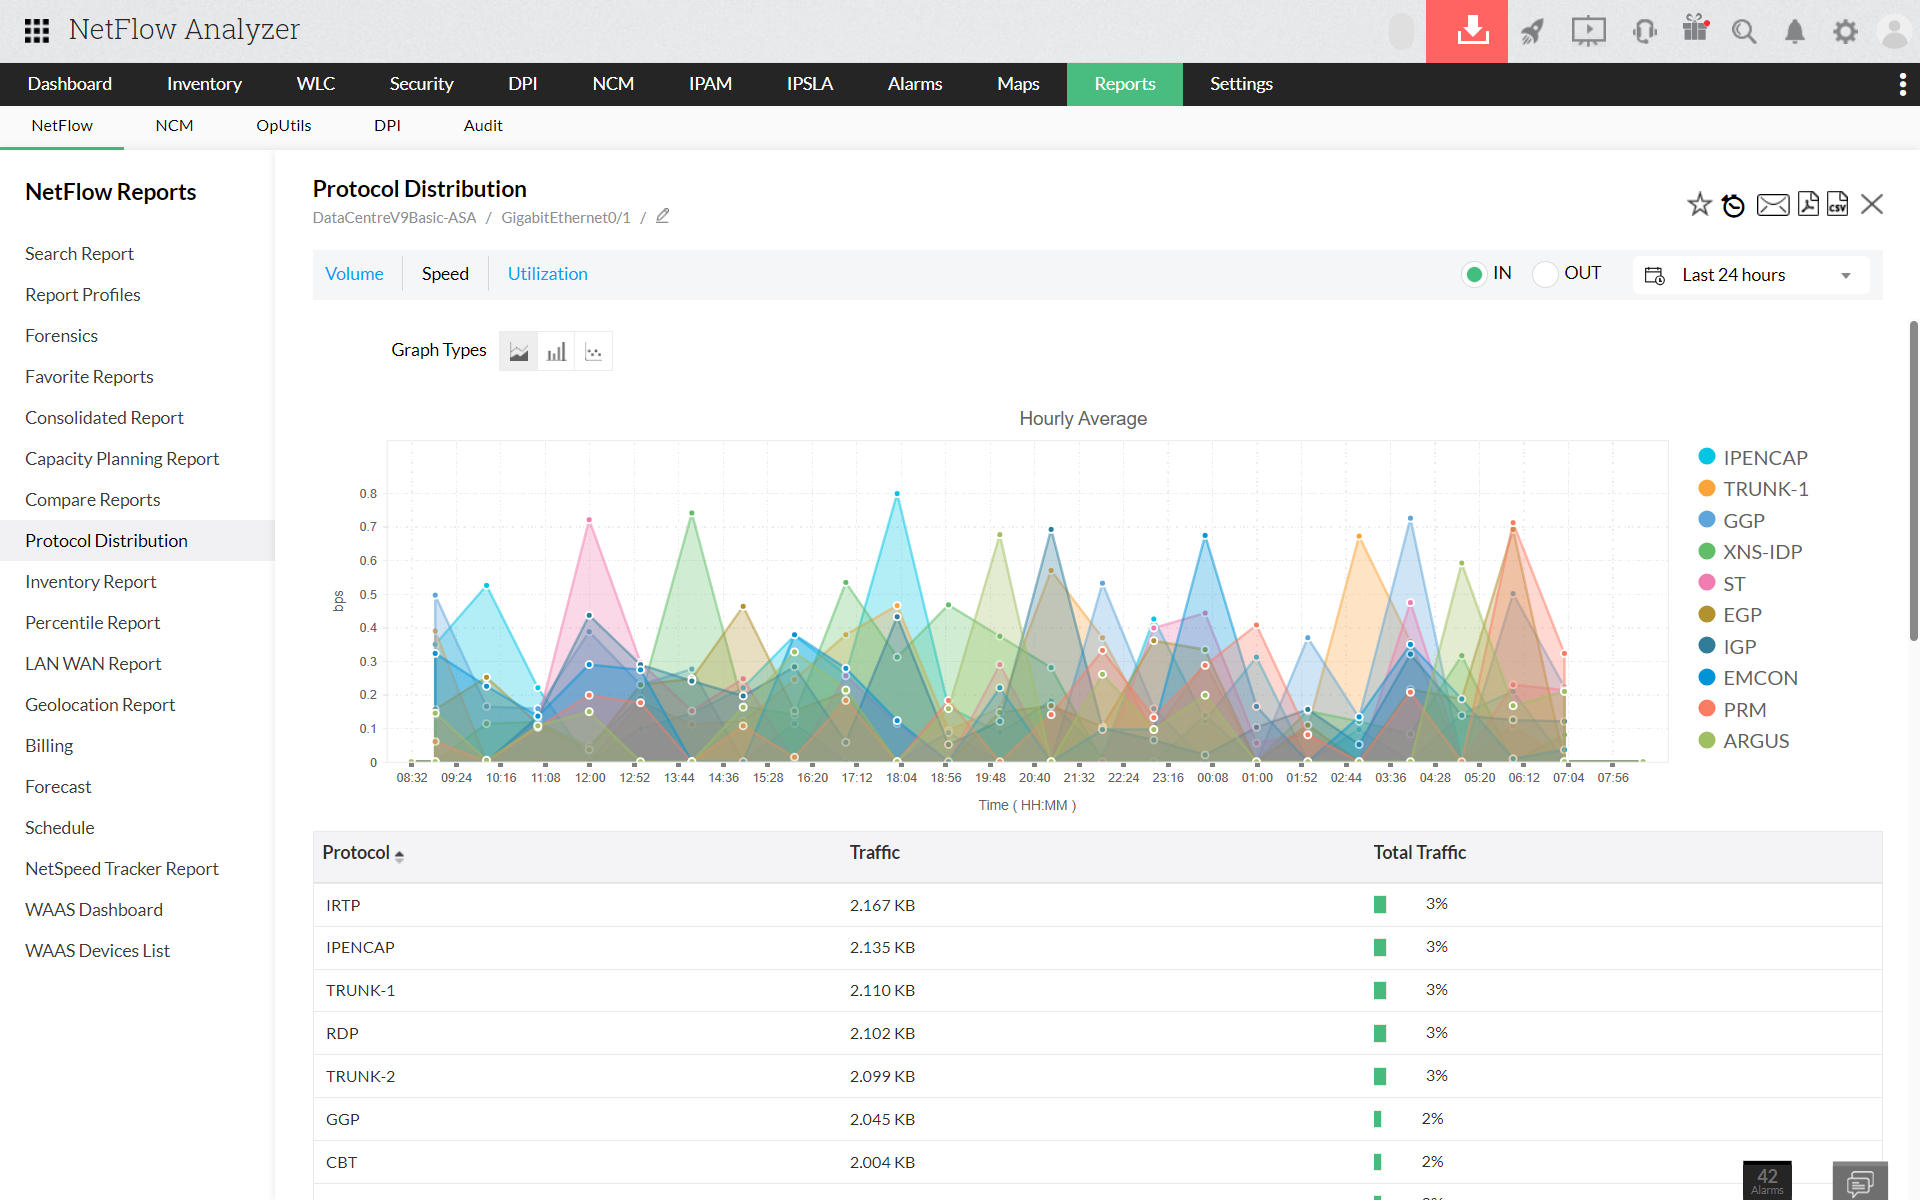Click the PDF export icon
Screen dimensions: 1920x1200
tap(1808, 203)
